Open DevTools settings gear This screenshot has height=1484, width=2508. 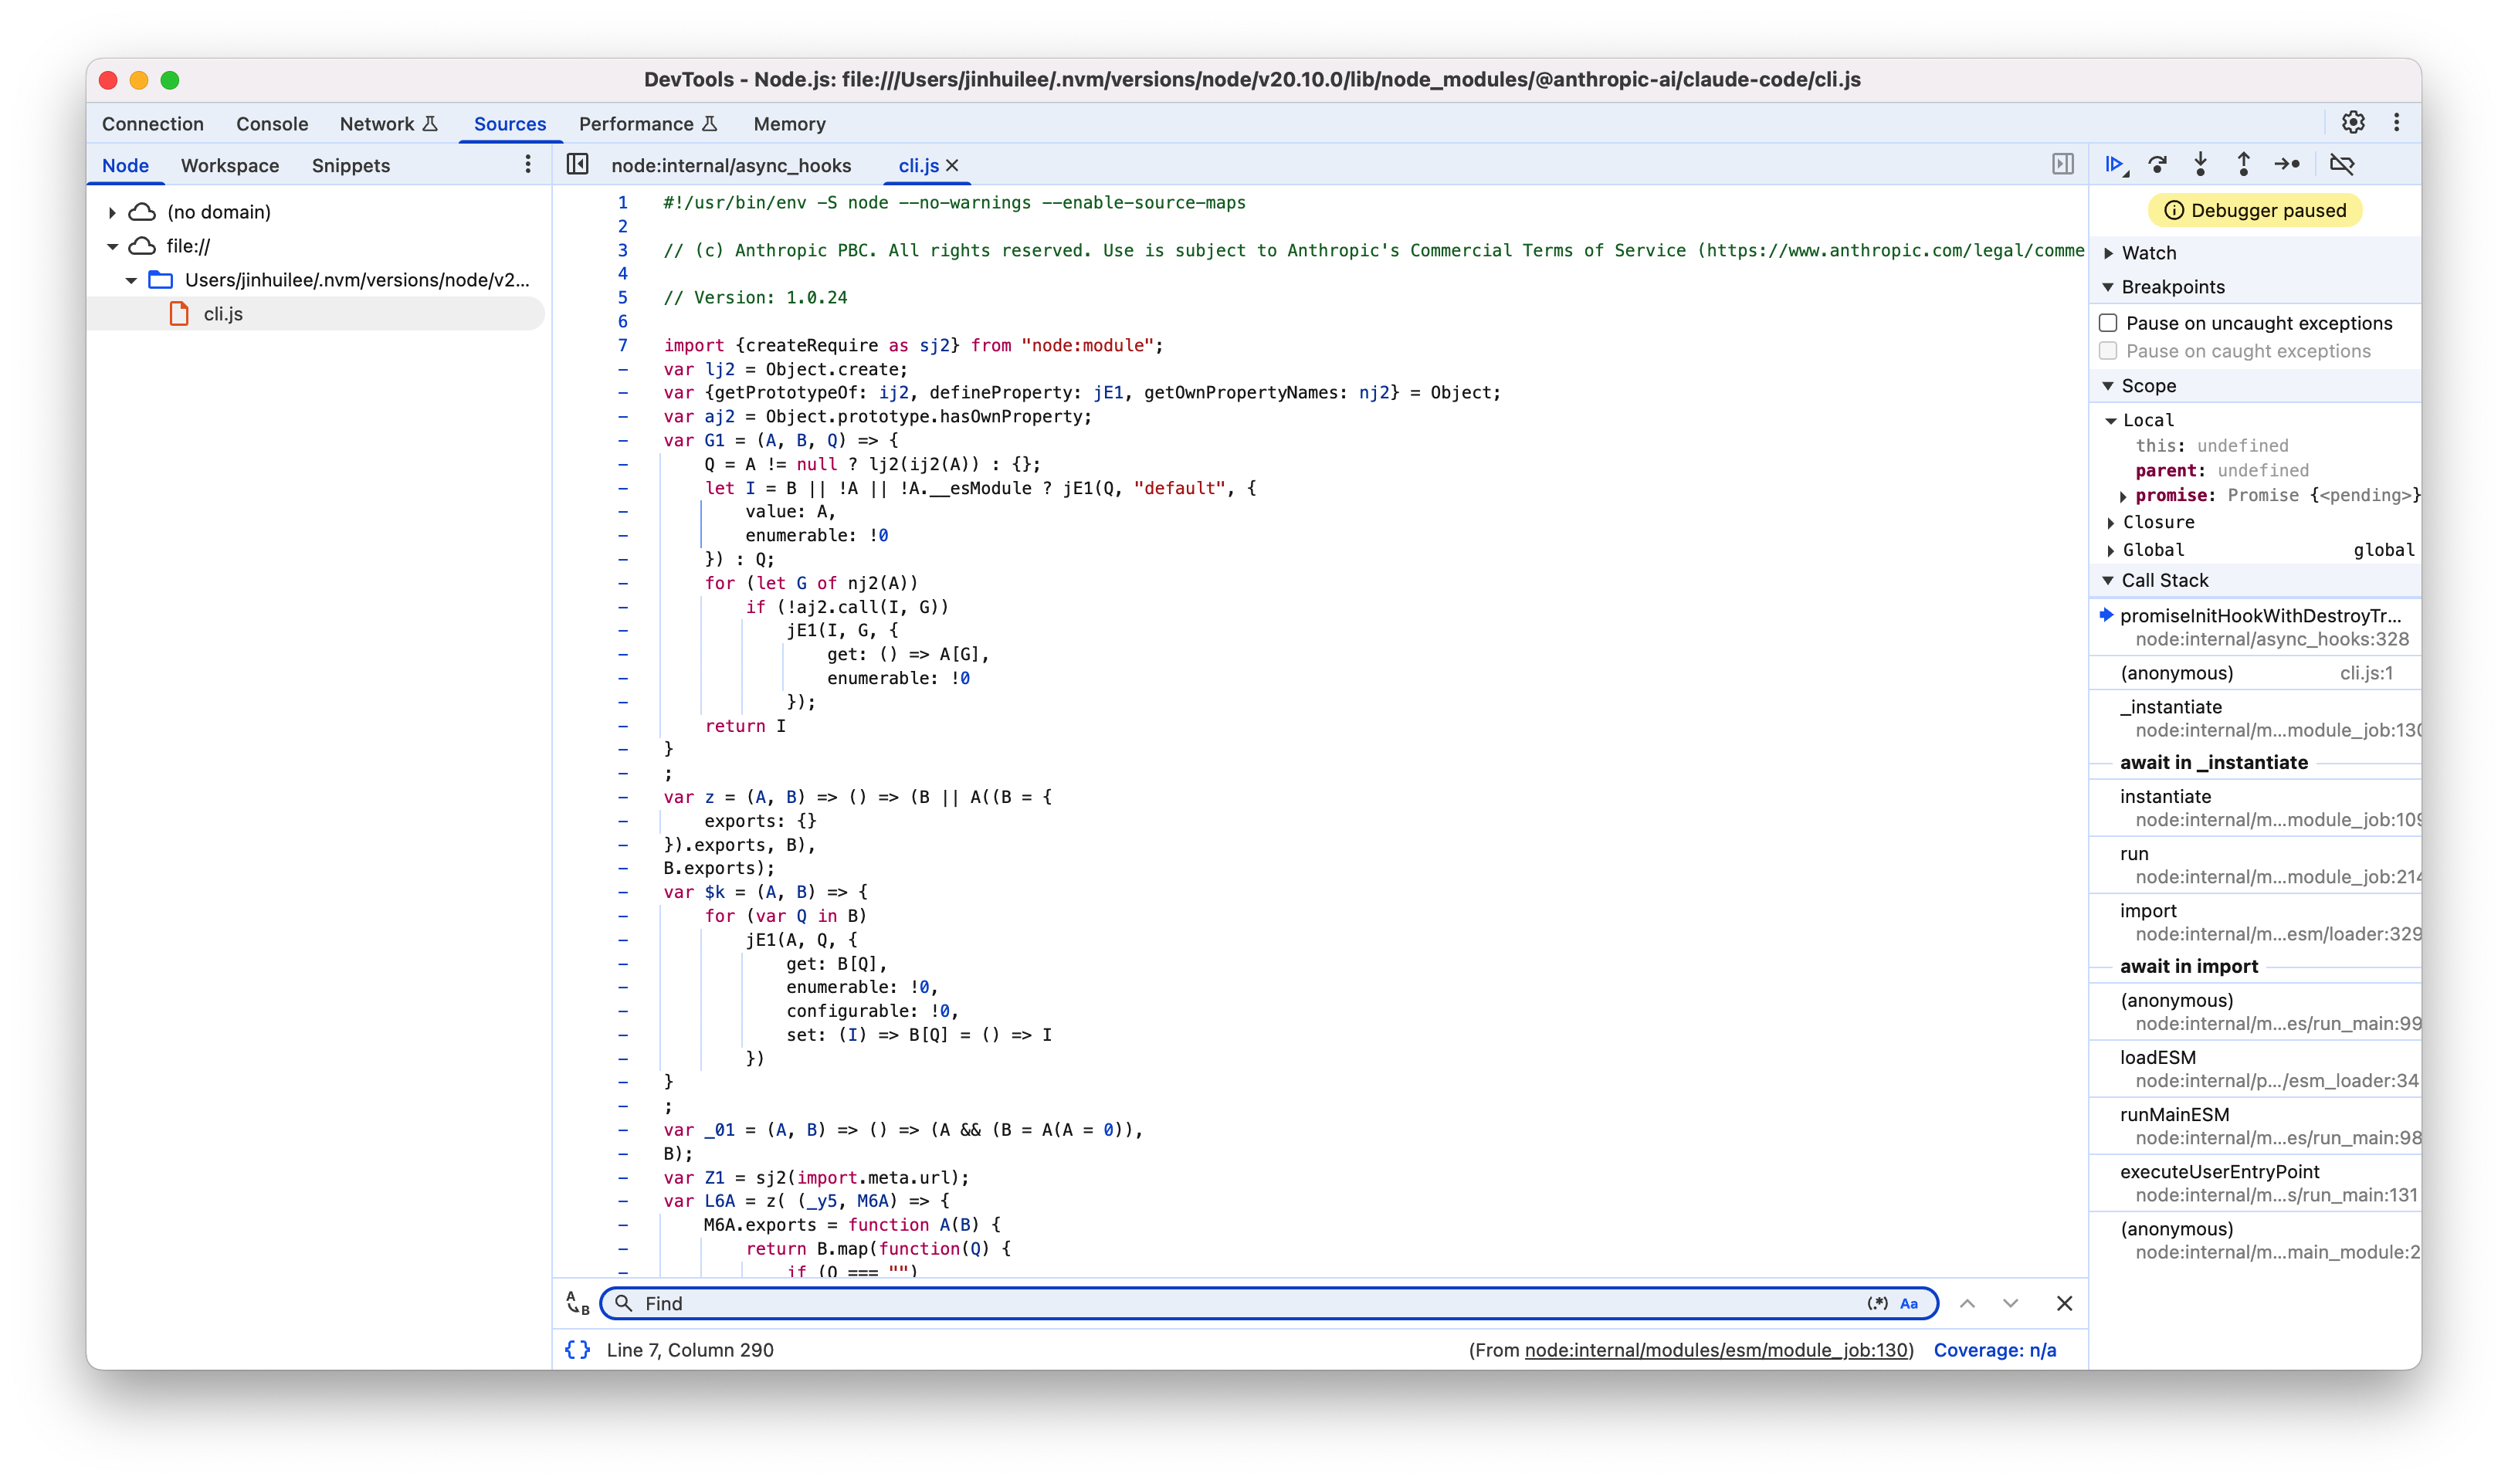[2353, 122]
